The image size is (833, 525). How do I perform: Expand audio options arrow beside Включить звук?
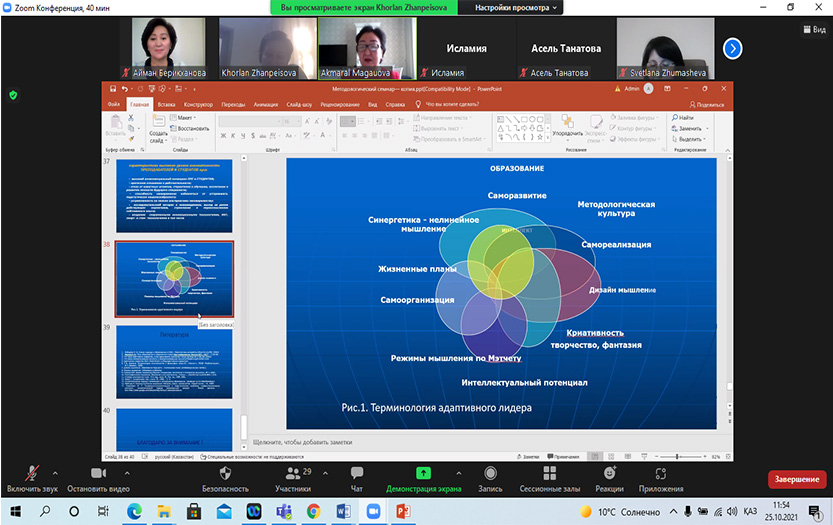[x=54, y=473]
